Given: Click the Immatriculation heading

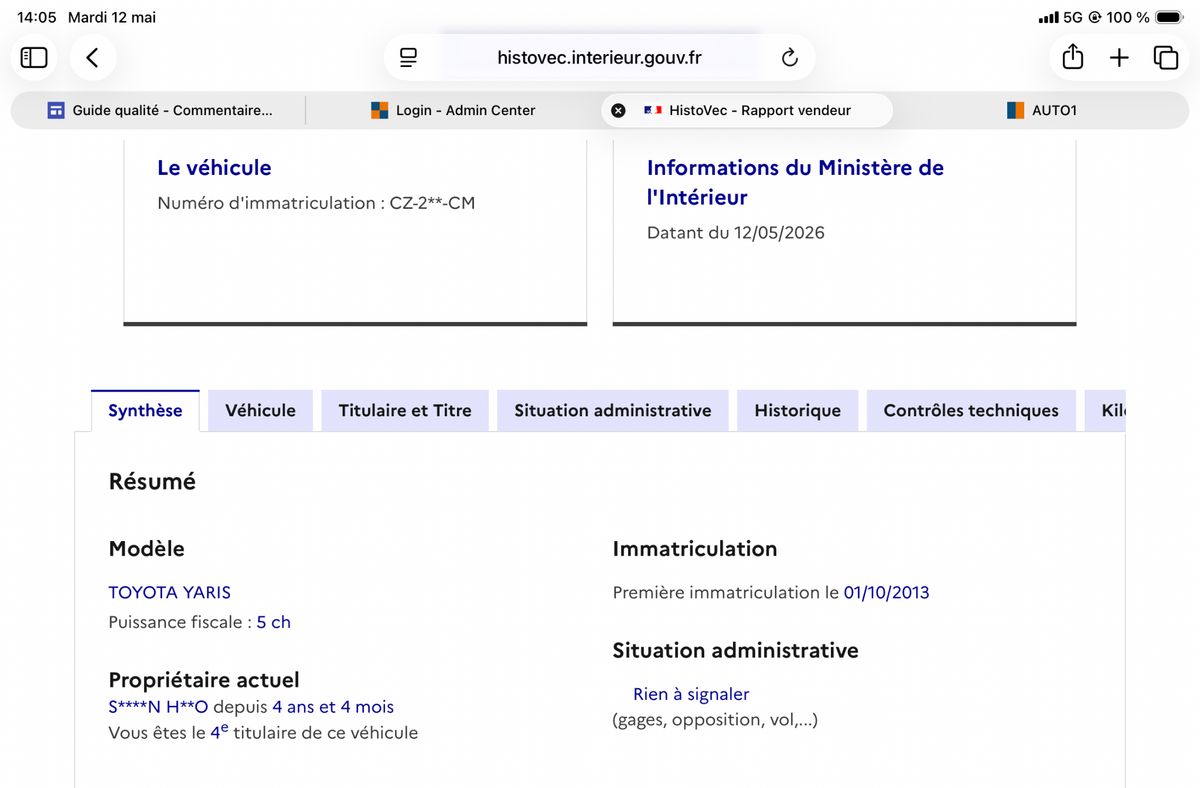Looking at the screenshot, I should pyautogui.click(x=695, y=548).
